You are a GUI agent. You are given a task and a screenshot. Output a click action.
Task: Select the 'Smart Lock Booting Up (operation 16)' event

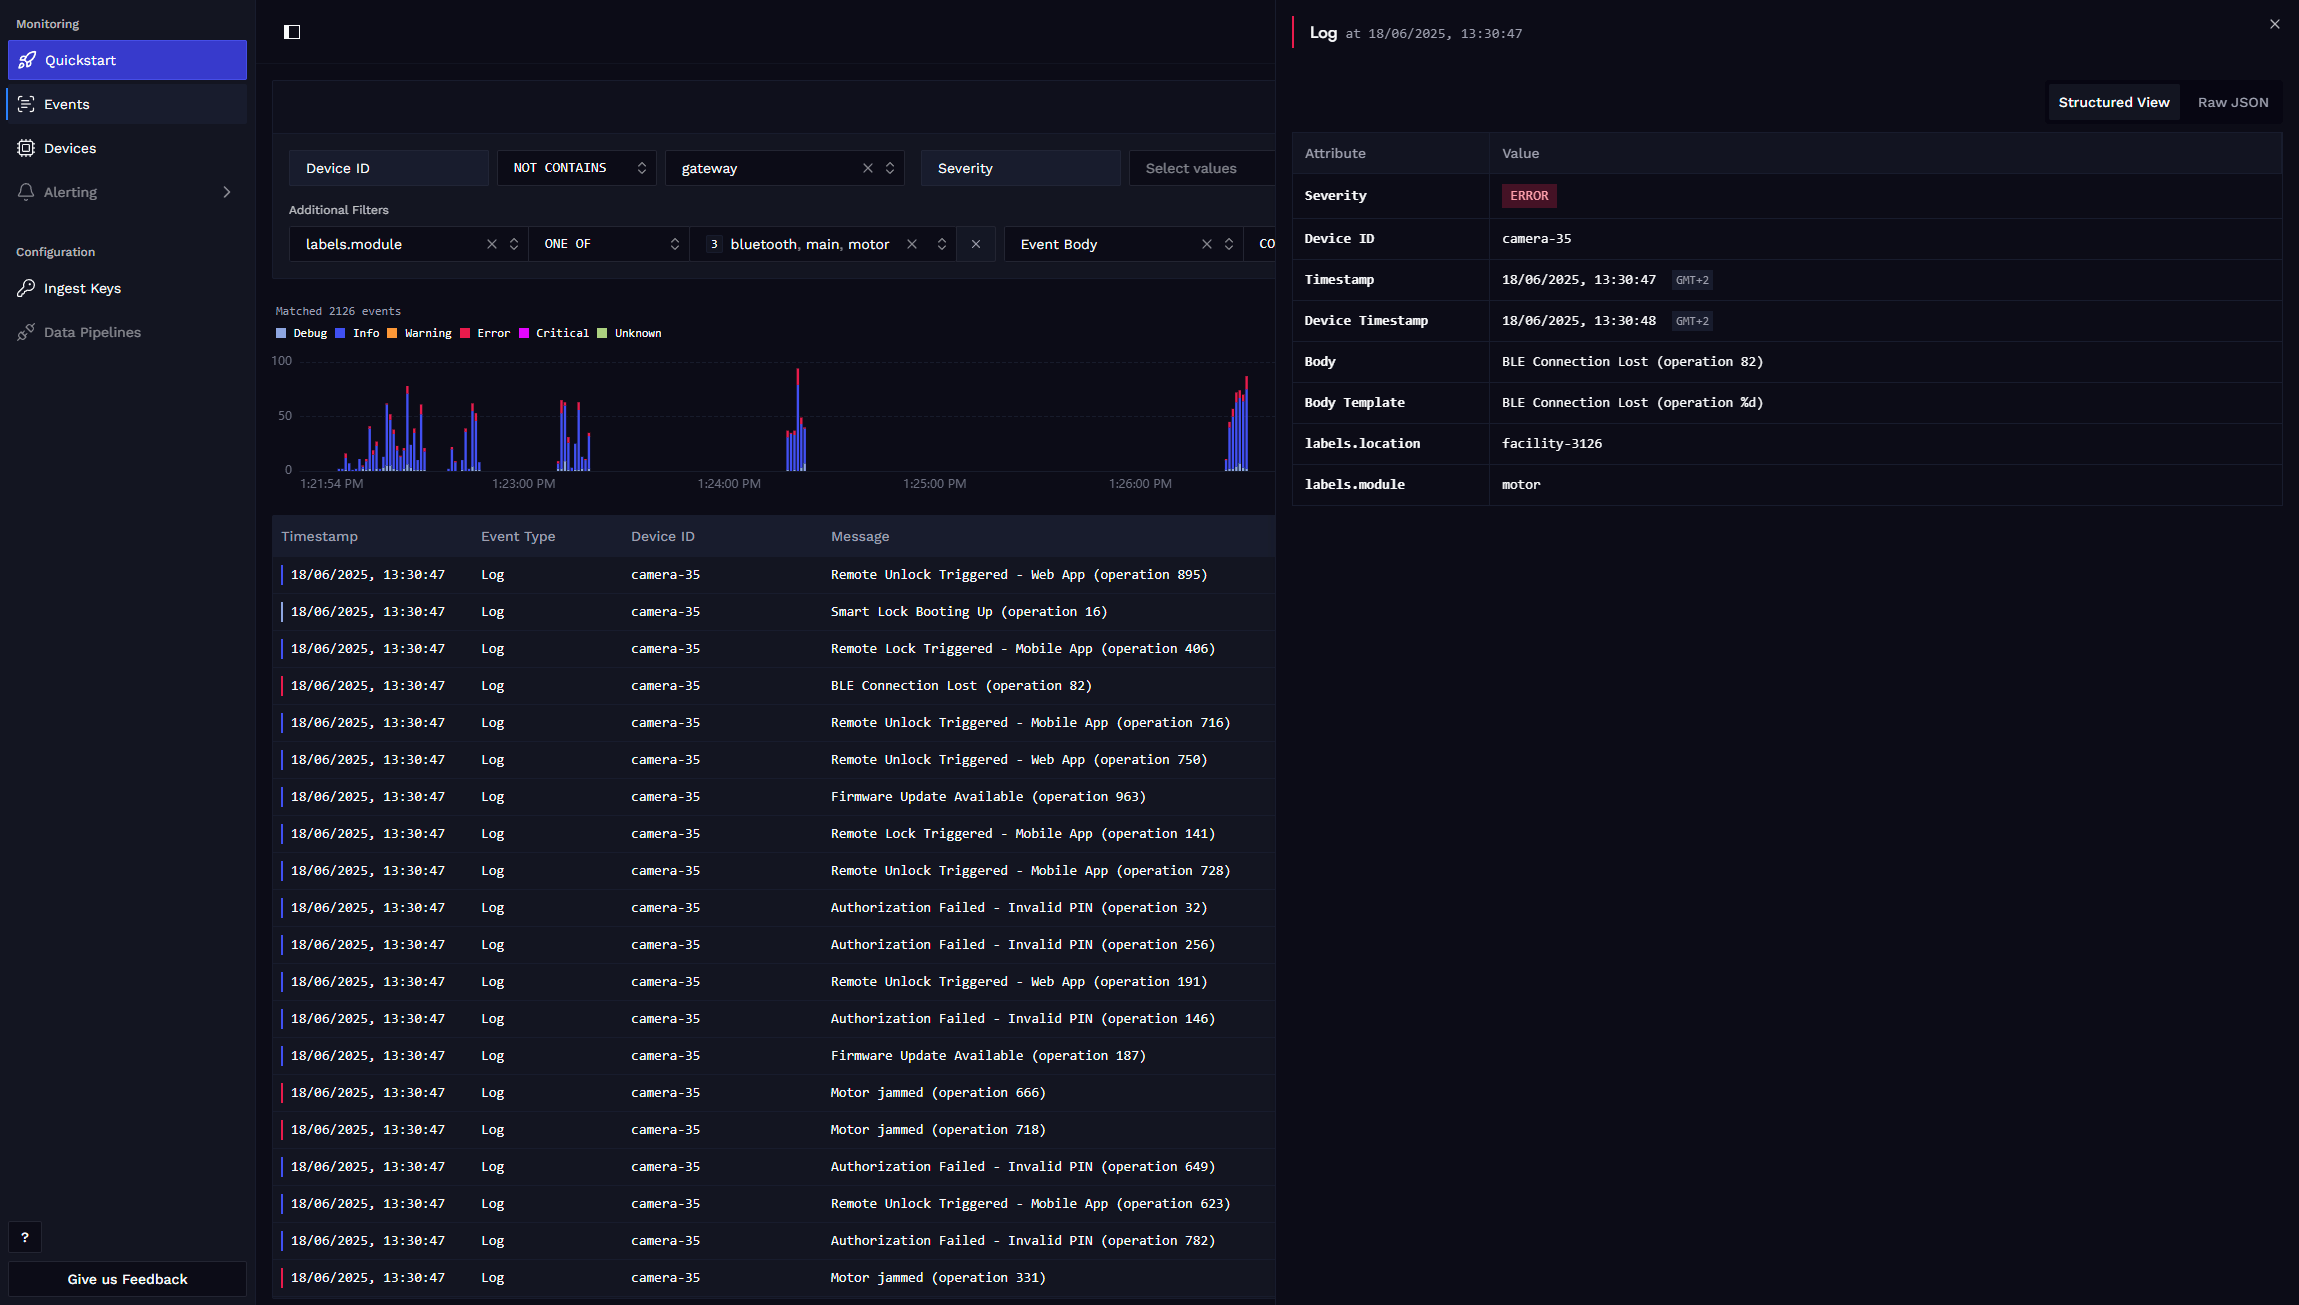tap(774, 612)
